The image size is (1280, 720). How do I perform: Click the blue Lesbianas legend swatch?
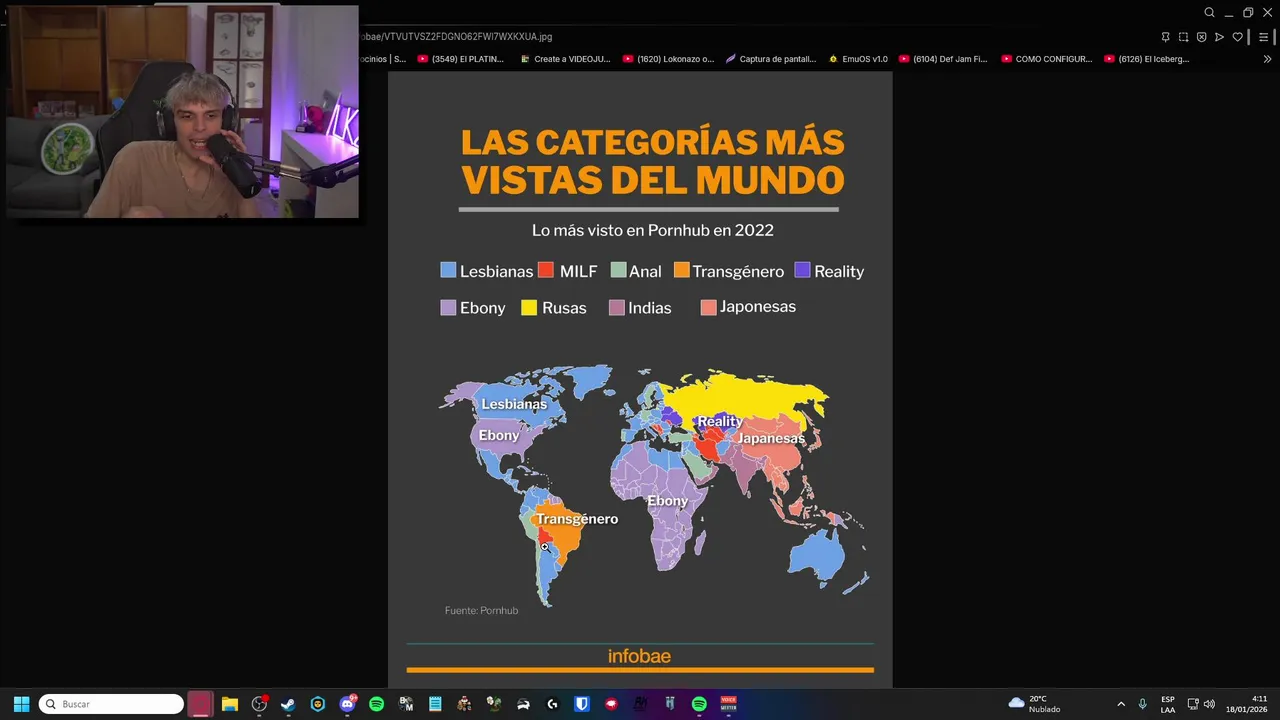tap(448, 270)
